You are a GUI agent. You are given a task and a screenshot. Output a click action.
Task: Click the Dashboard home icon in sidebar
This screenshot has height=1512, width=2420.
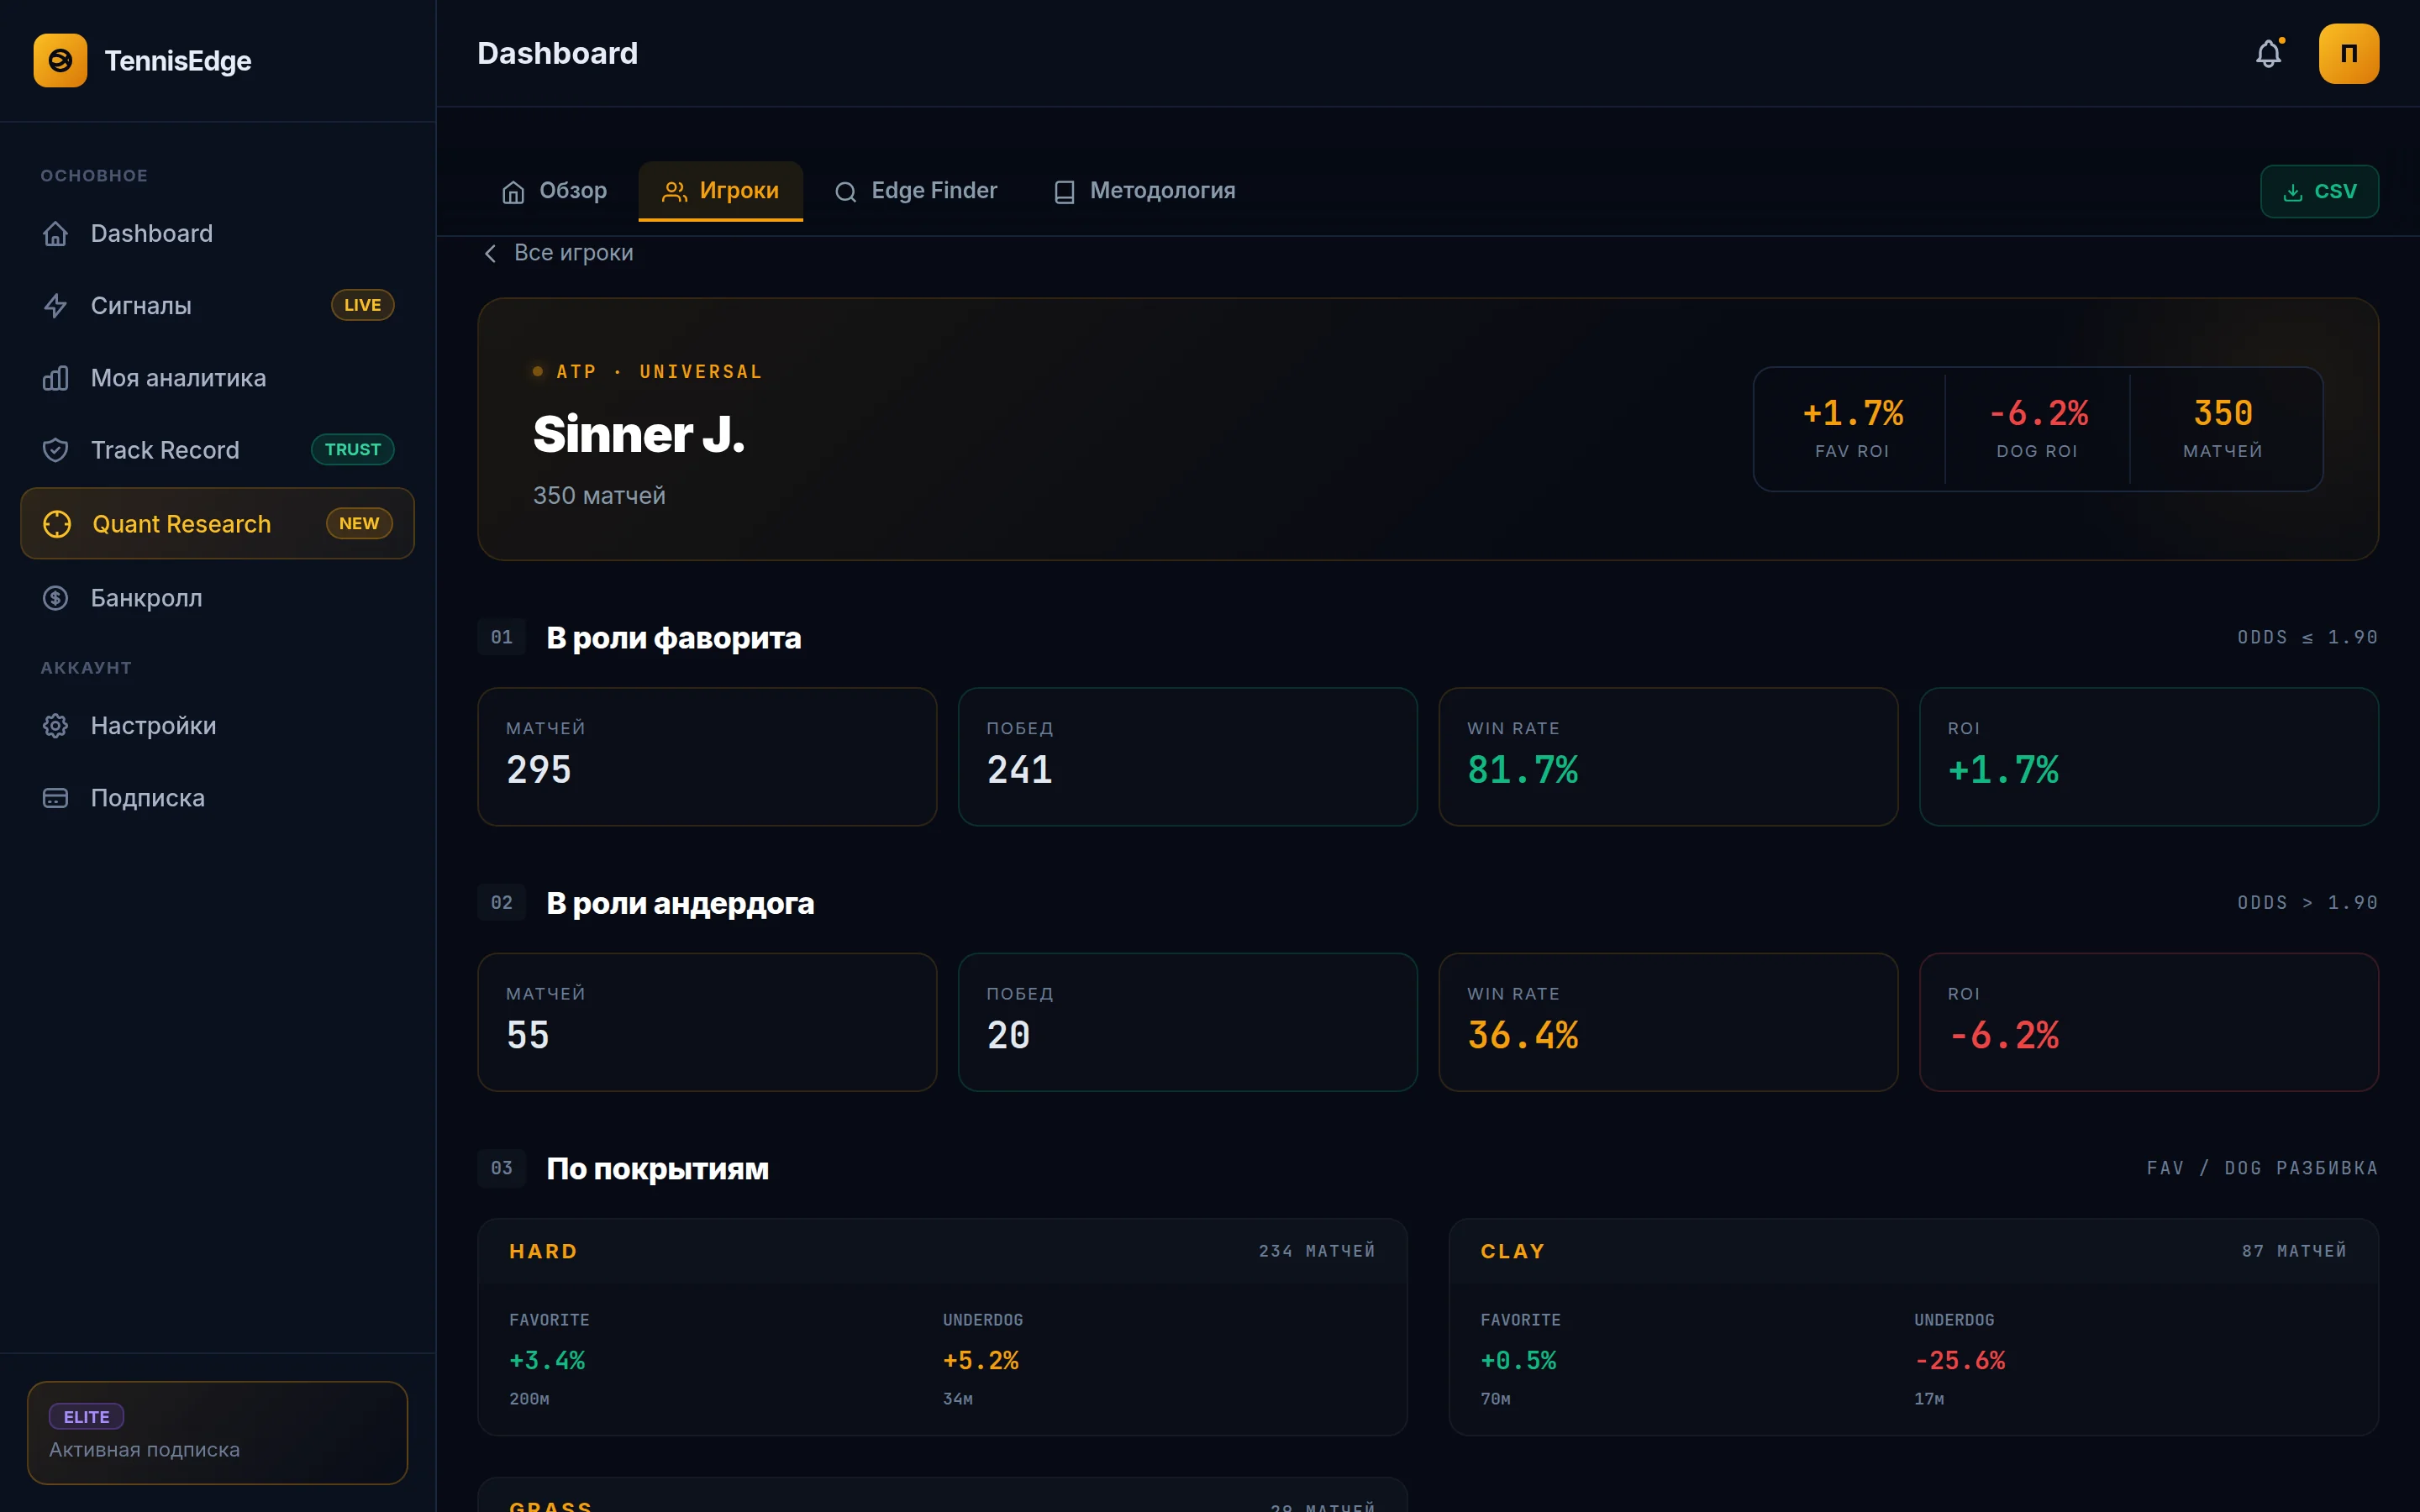pos(56,234)
